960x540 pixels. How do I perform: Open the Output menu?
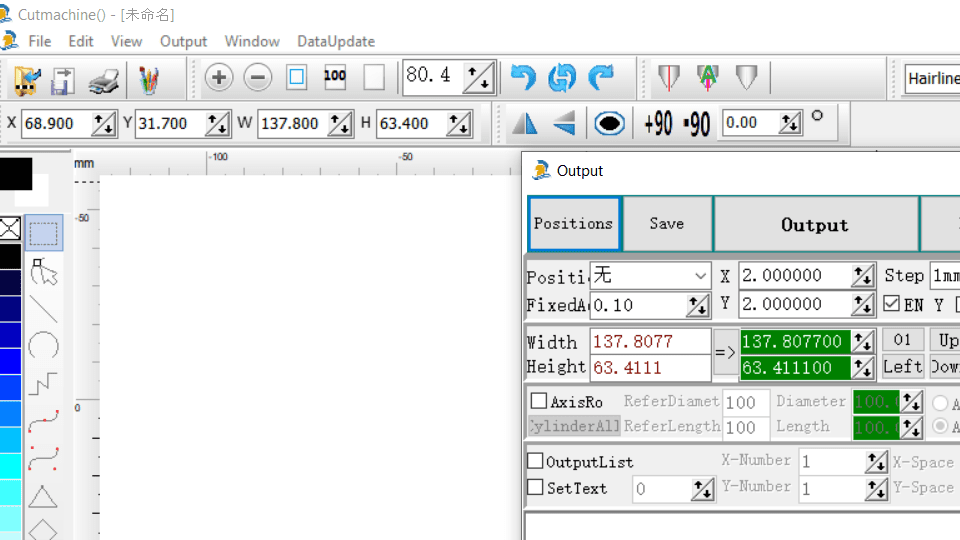point(183,41)
